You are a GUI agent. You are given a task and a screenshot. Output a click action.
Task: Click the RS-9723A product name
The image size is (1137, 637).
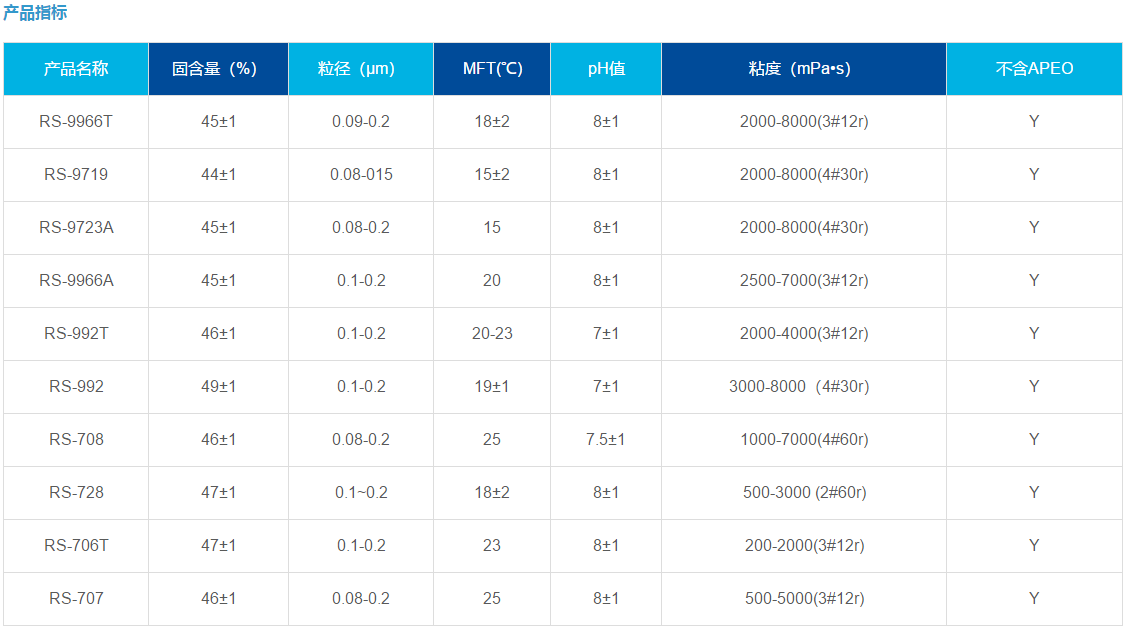point(76,228)
